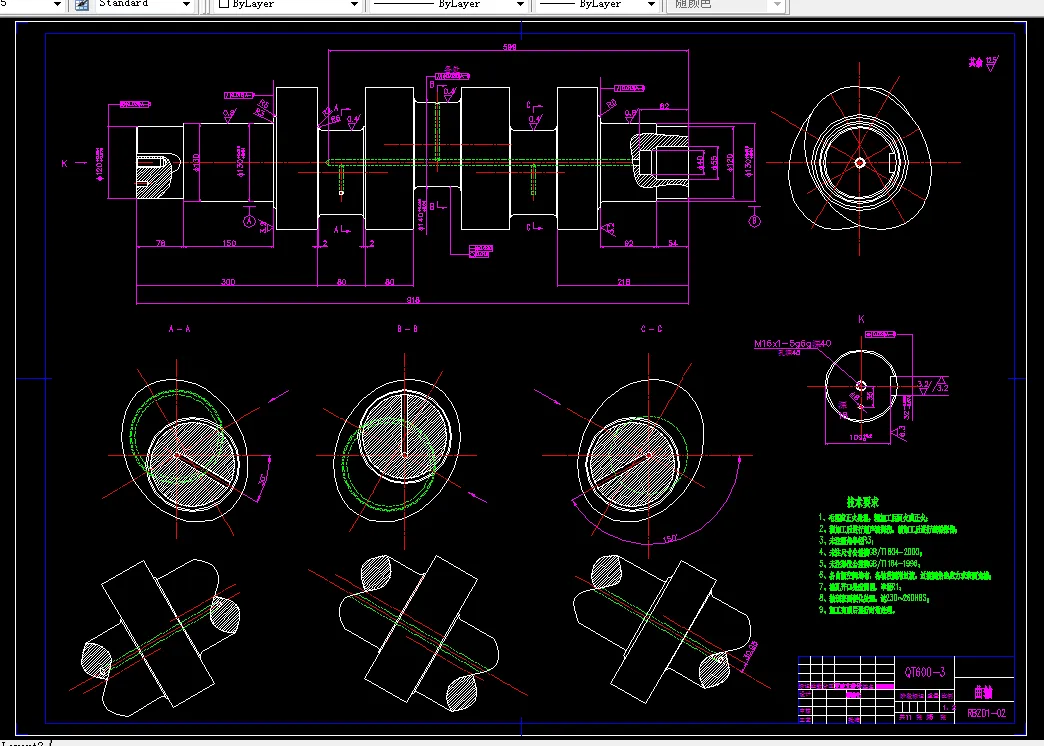This screenshot has width=1044, height=746.
Task: Click technical requirement line with GB/T1184-1996
Action: pyautogui.click(x=869, y=563)
